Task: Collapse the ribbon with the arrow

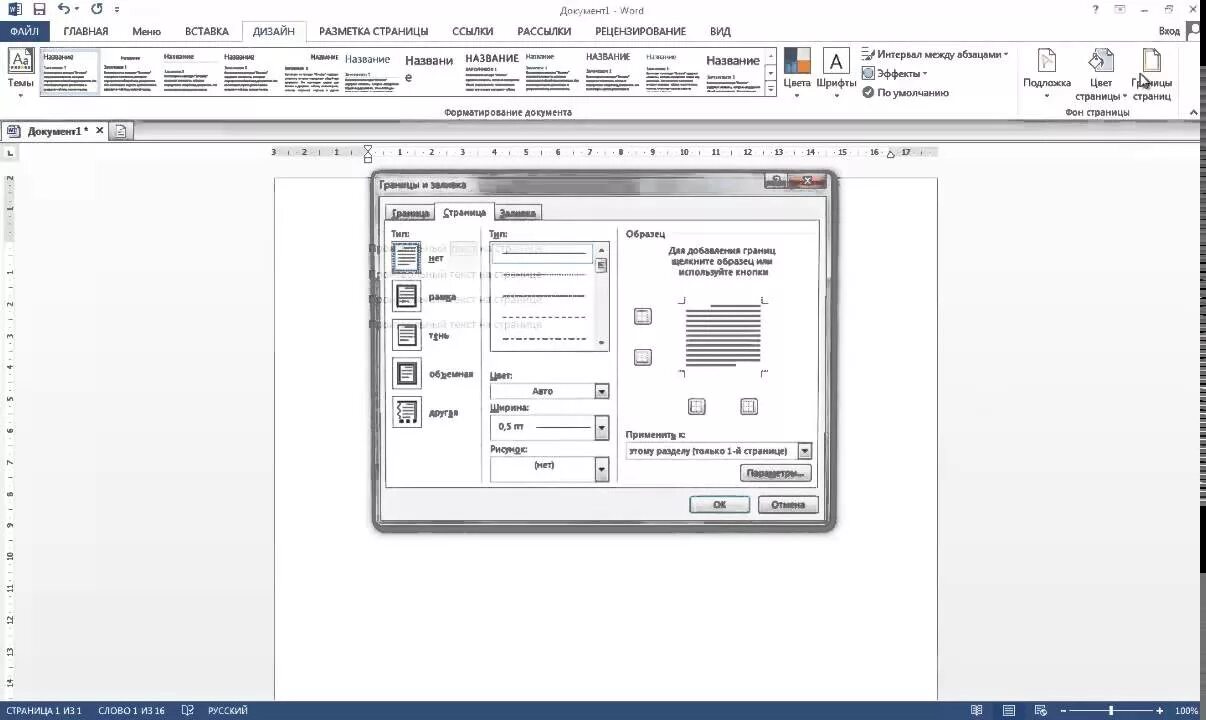Action: 1194,113
